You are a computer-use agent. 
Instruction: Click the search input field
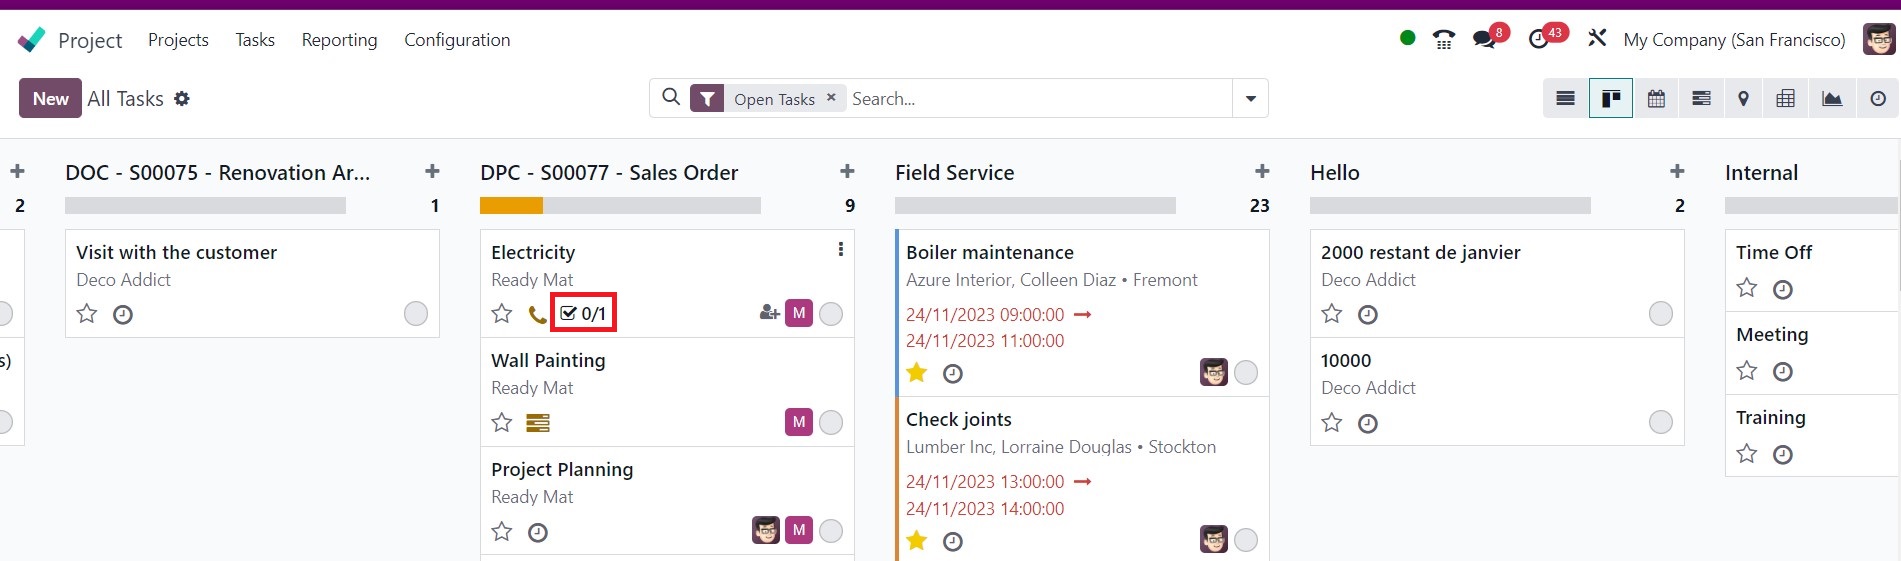(1035, 98)
